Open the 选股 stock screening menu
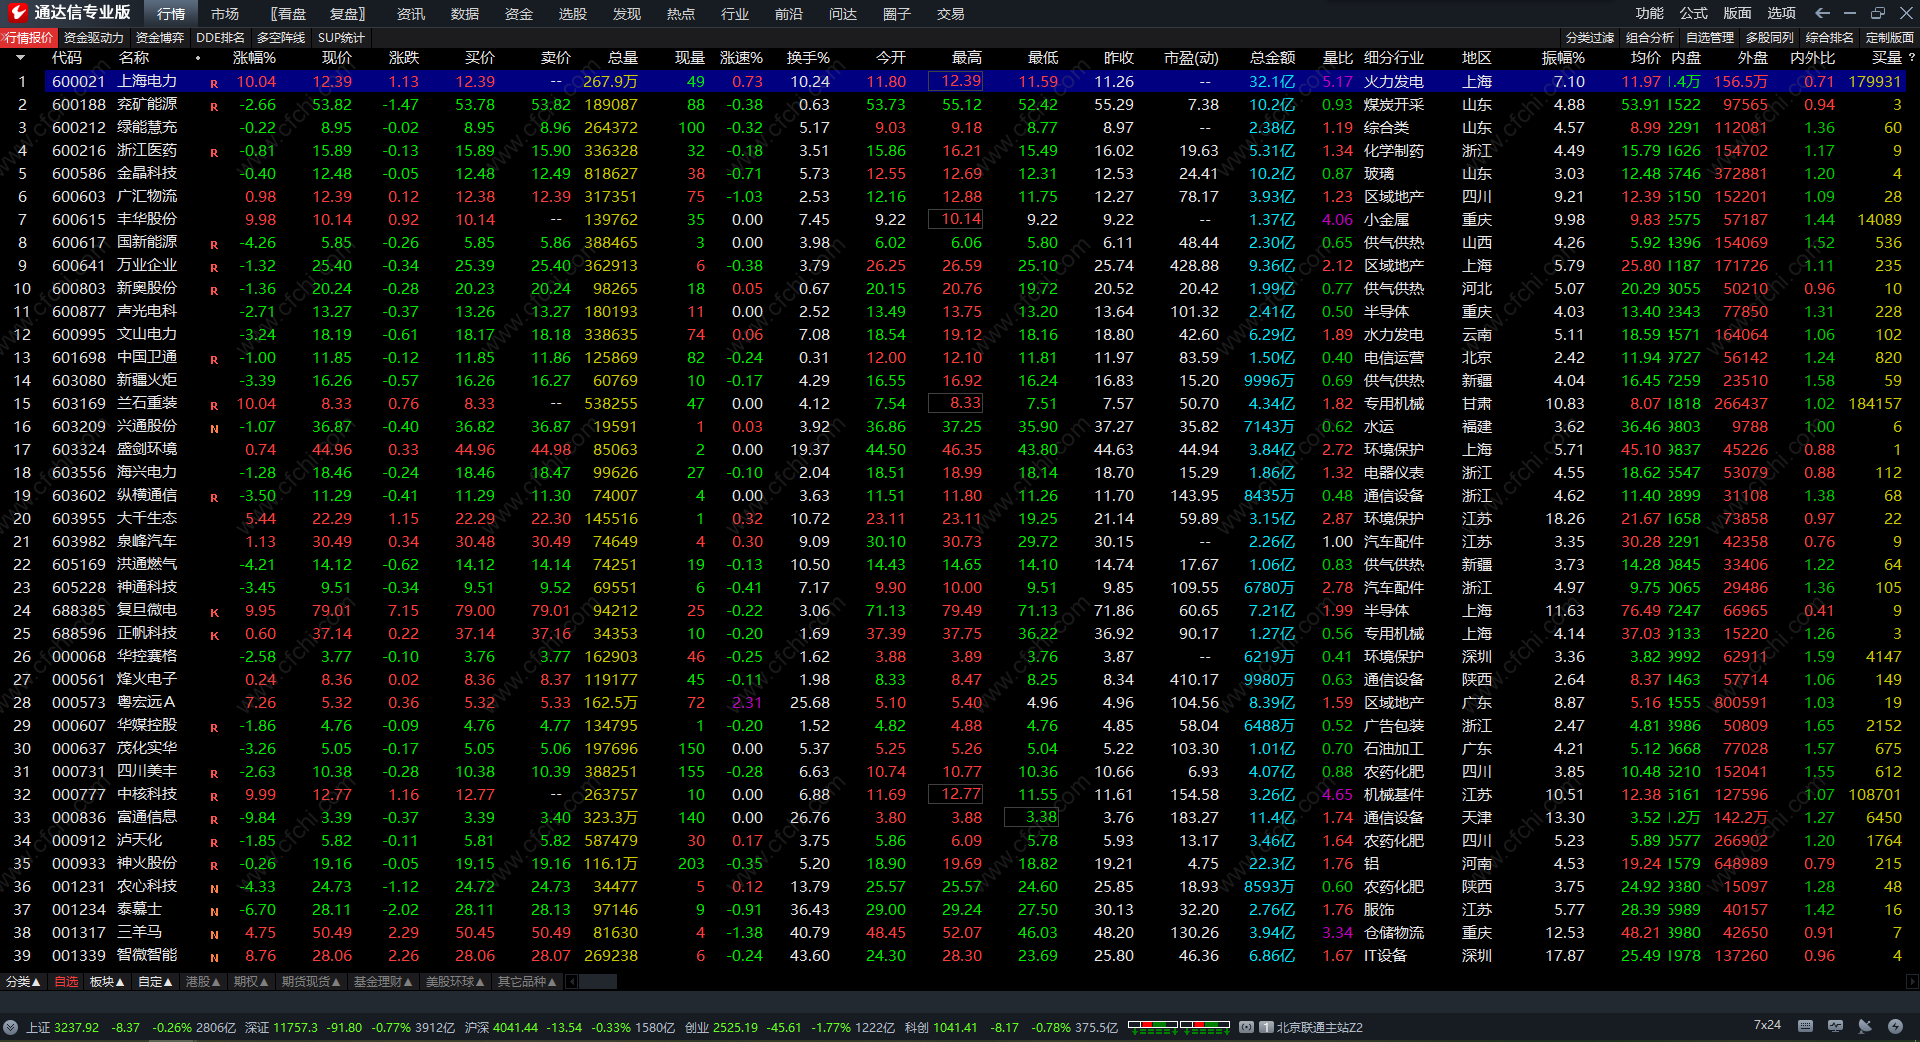Screen dimensions: 1920x1042 (573, 14)
